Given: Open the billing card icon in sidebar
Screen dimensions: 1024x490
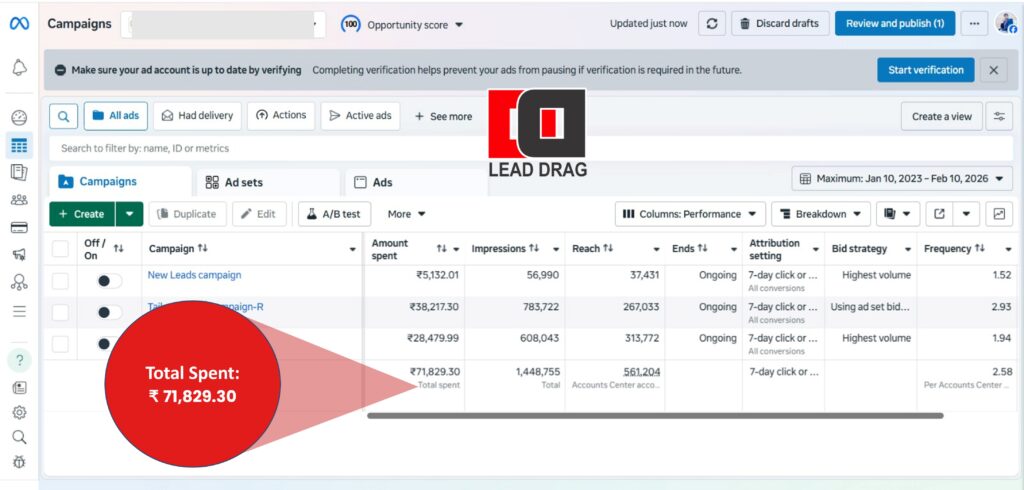Looking at the screenshot, I should click(x=19, y=227).
